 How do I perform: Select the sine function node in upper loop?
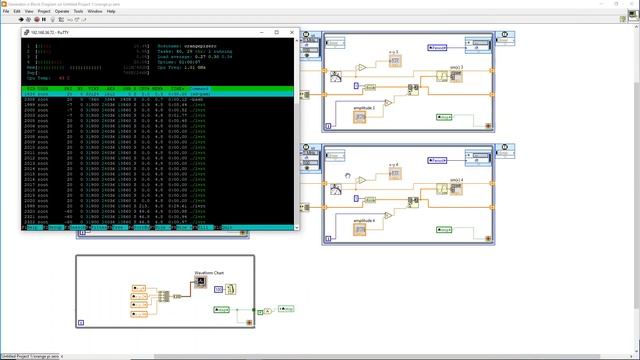[442, 76]
